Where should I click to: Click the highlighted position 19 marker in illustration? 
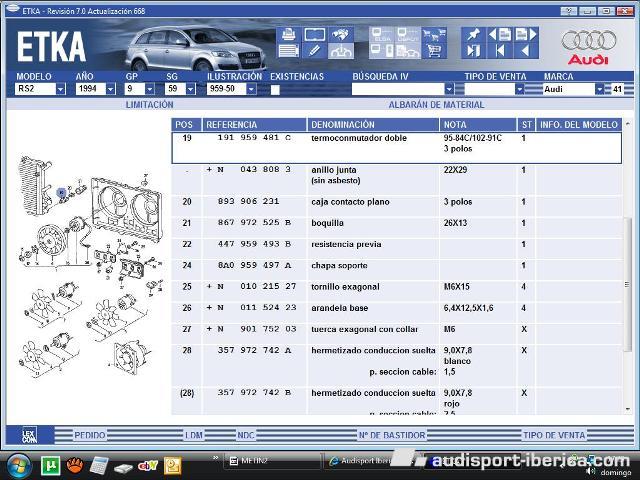pos(61,192)
